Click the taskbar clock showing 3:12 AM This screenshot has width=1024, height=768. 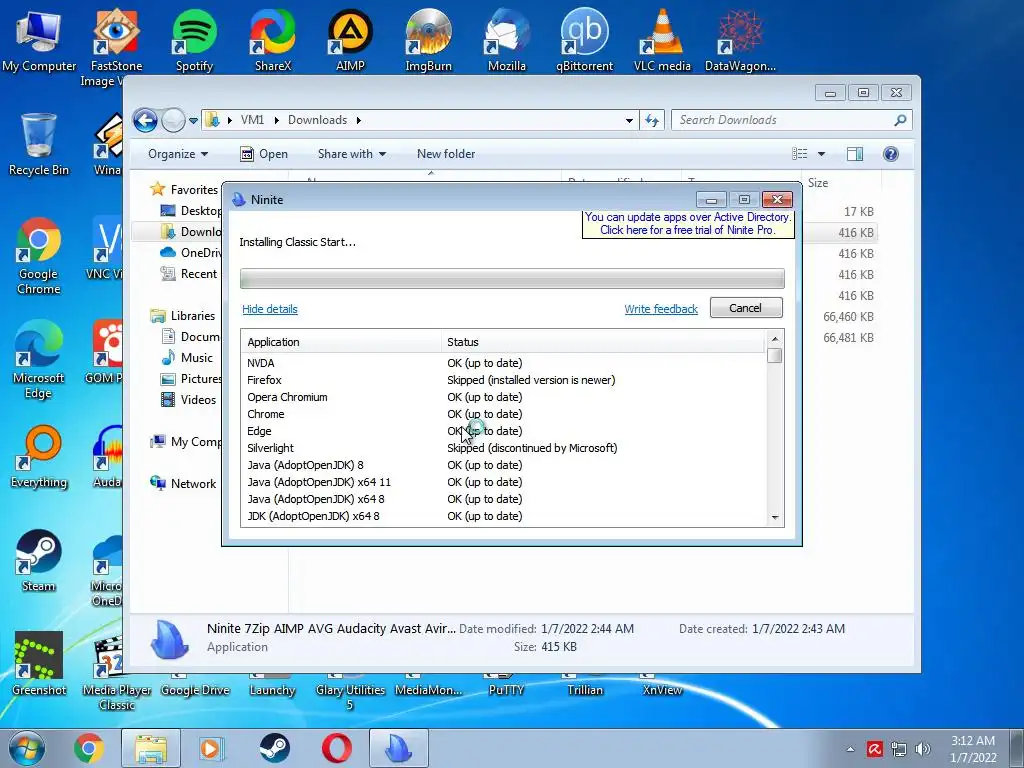tap(973, 748)
